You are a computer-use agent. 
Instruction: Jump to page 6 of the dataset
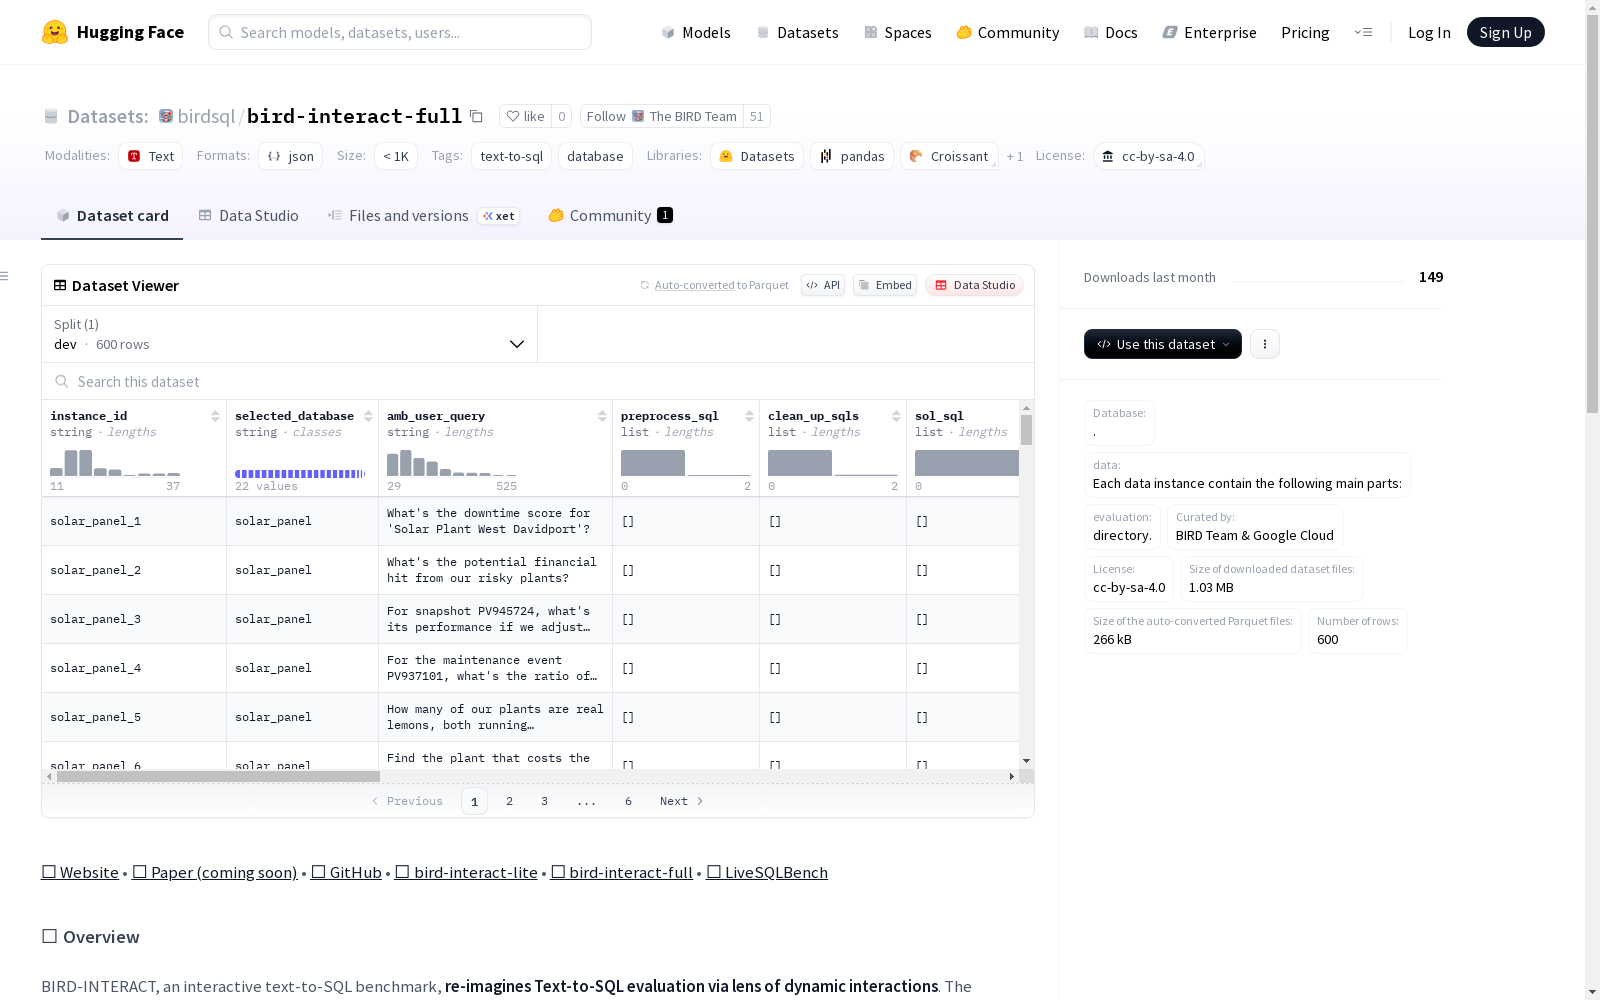[629, 801]
